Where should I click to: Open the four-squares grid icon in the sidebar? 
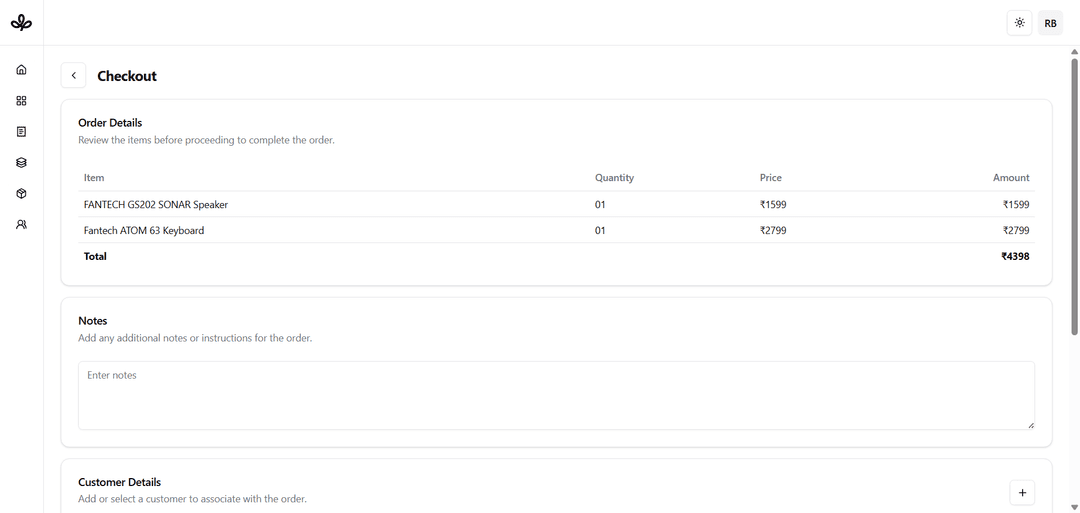pos(21,101)
